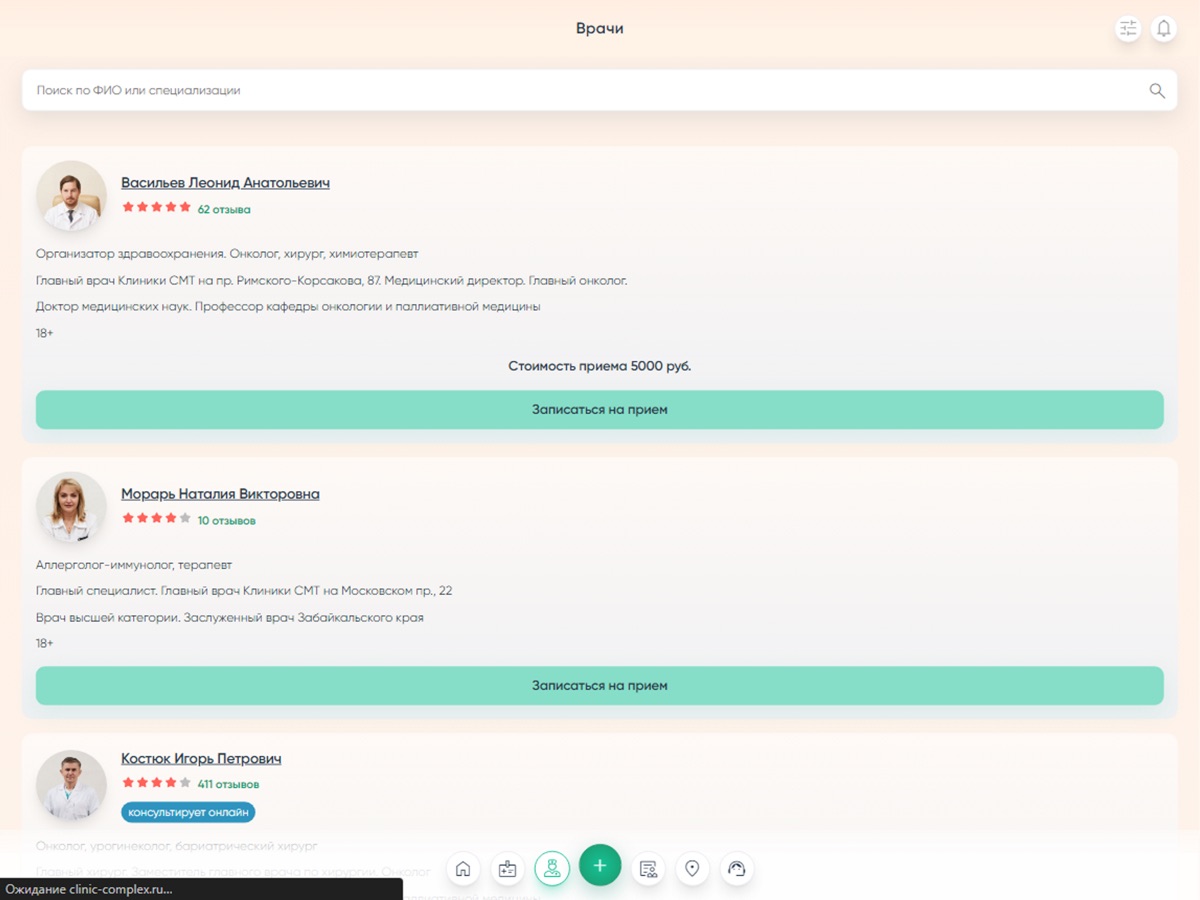Screen dimensions: 1200x900
Task: Click Морарь Наталия's profile photo
Action: click(71, 507)
